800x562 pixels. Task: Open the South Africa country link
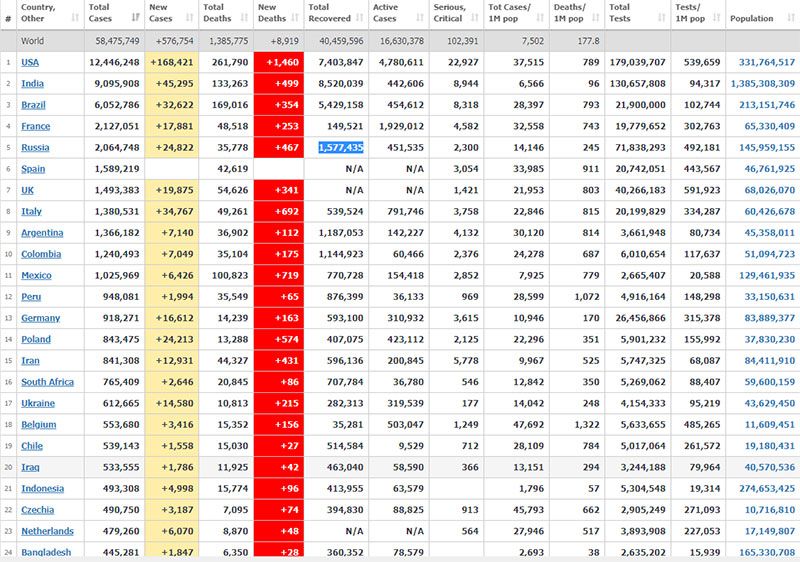pyautogui.click(x=47, y=382)
